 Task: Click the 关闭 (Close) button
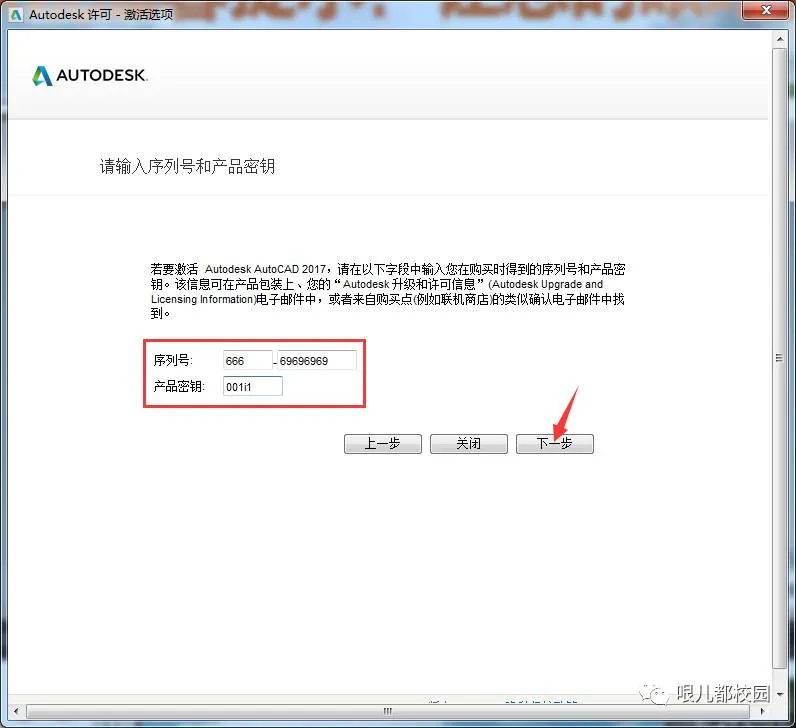[x=469, y=444]
